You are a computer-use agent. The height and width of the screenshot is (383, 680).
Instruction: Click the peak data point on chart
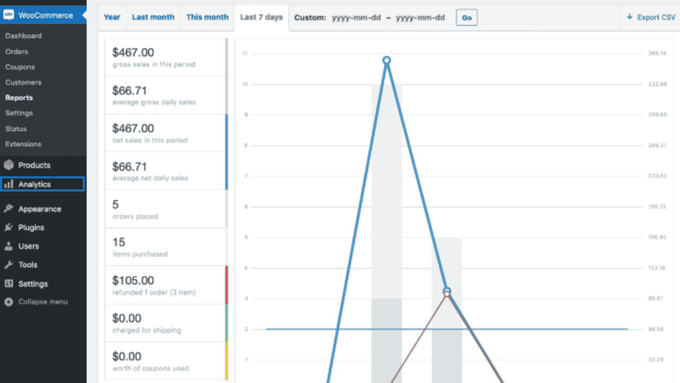click(x=386, y=60)
